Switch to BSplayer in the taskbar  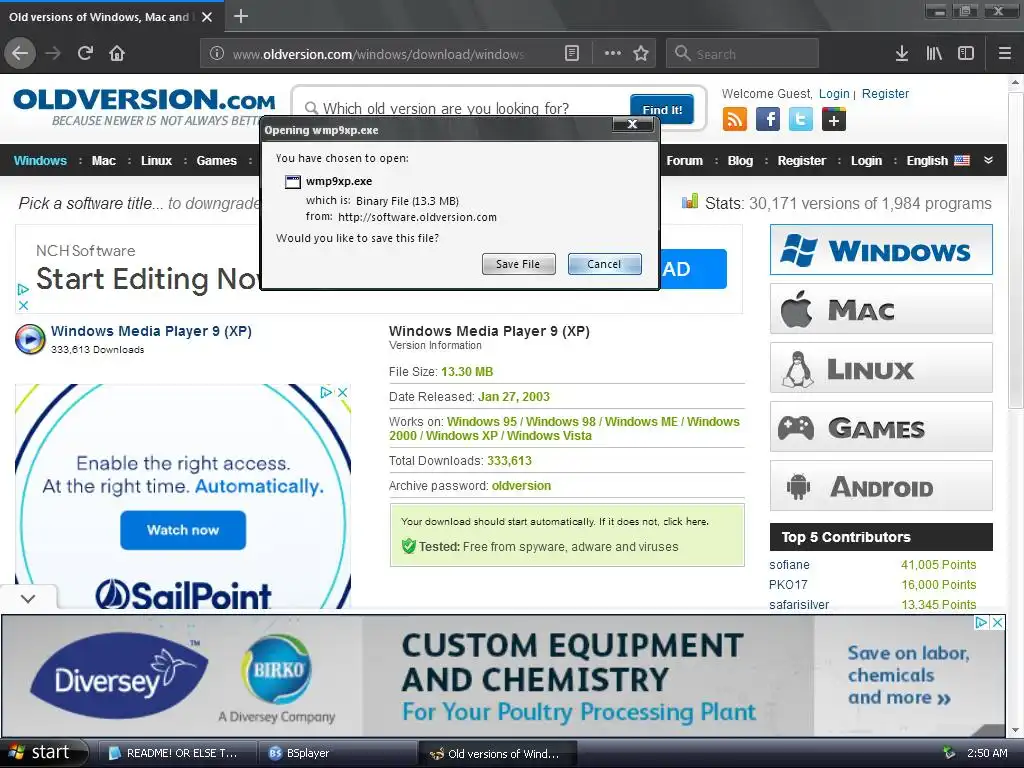337,753
